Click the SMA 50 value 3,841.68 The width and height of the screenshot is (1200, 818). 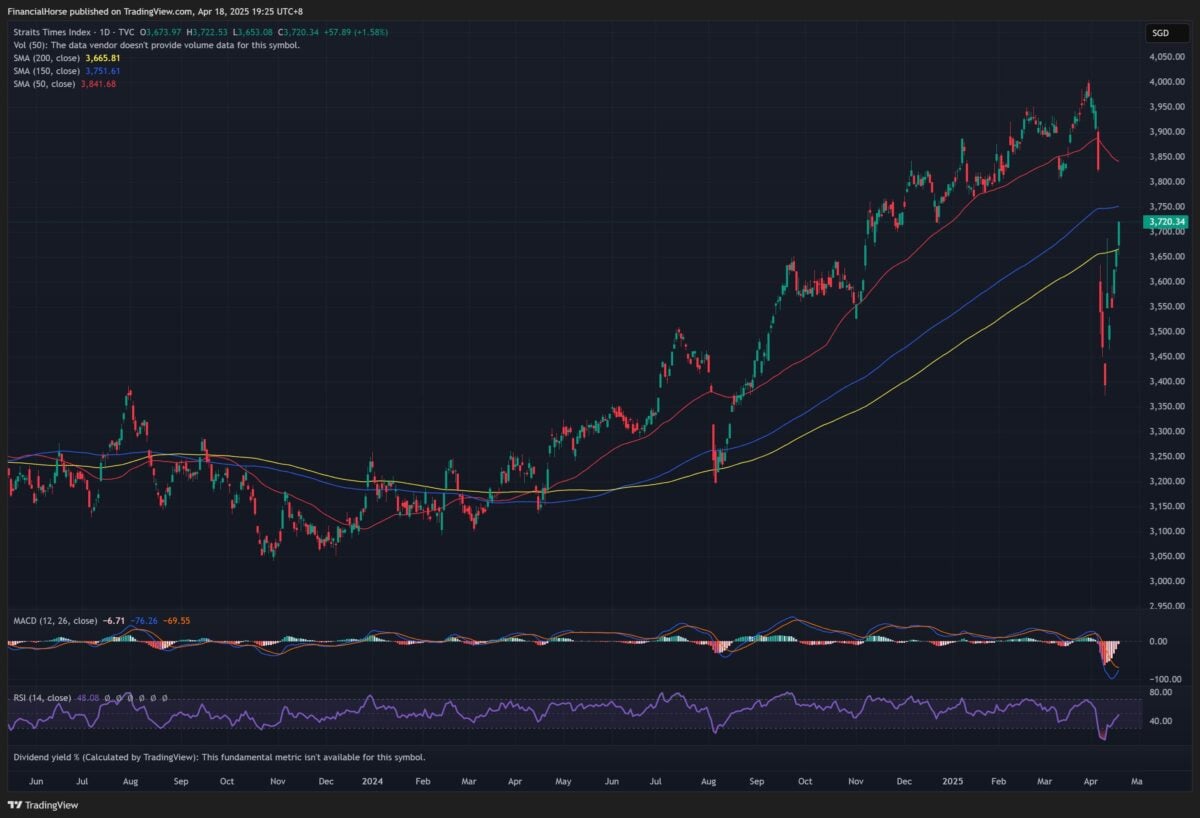[x=100, y=84]
